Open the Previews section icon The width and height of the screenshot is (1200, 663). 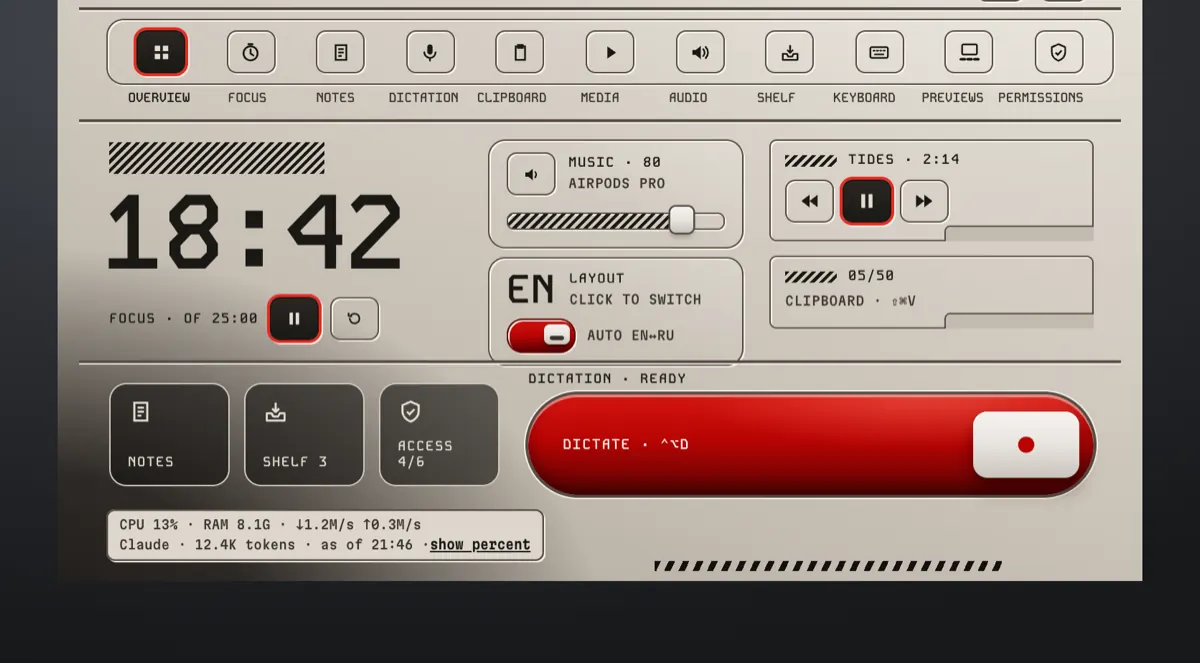pyautogui.click(x=969, y=52)
